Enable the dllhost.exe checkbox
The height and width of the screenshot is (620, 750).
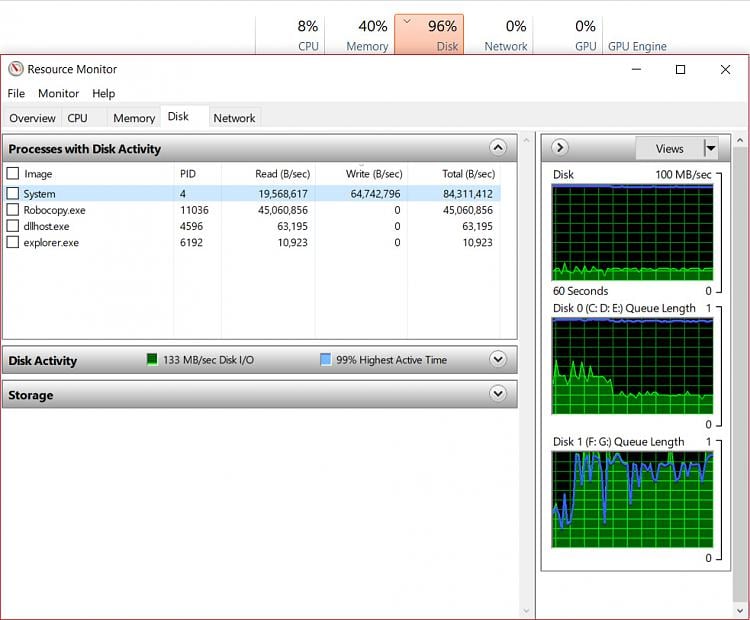tap(13, 226)
